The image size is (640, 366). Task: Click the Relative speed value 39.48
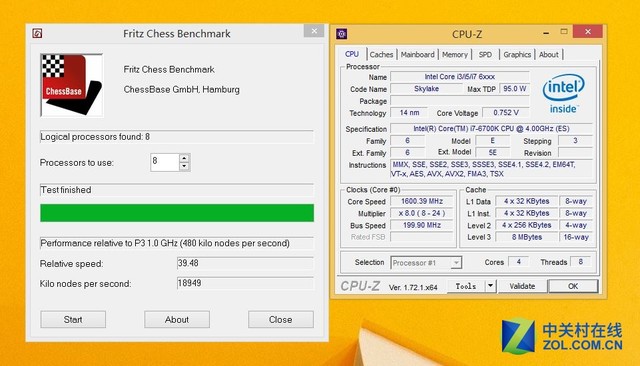[245, 263]
